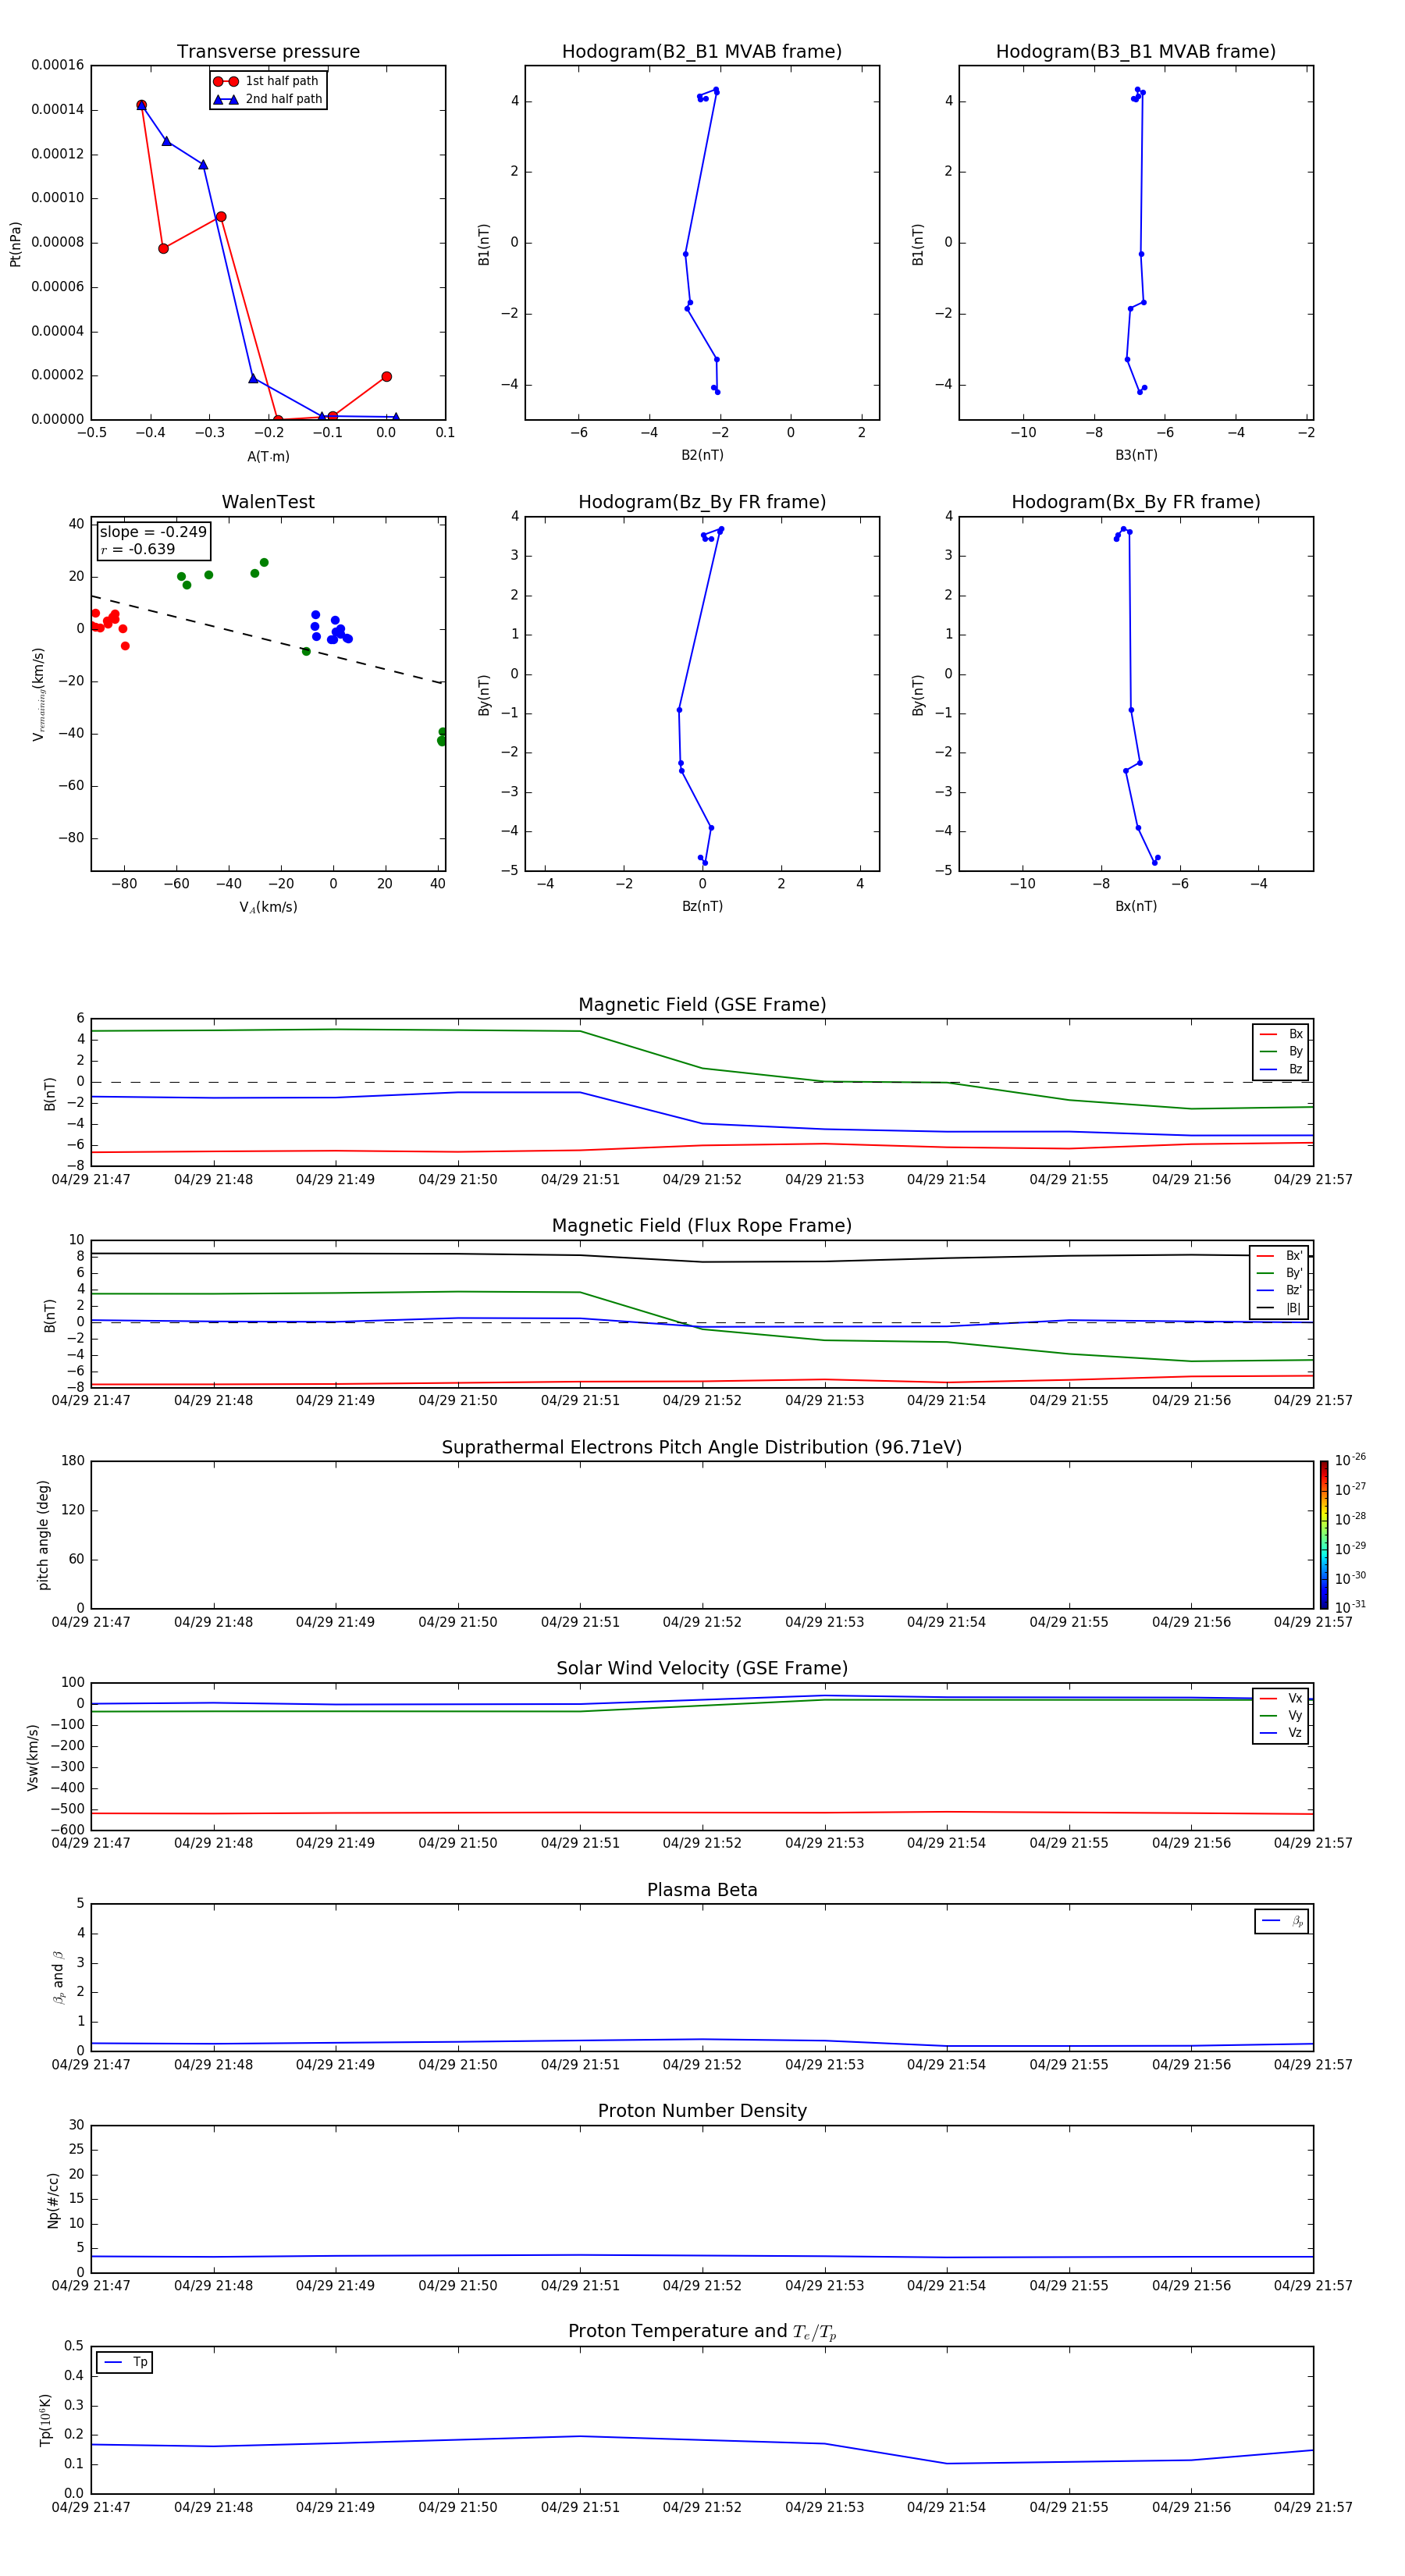Click the 'V_A(km/s)' x-axis label

(x=268, y=908)
